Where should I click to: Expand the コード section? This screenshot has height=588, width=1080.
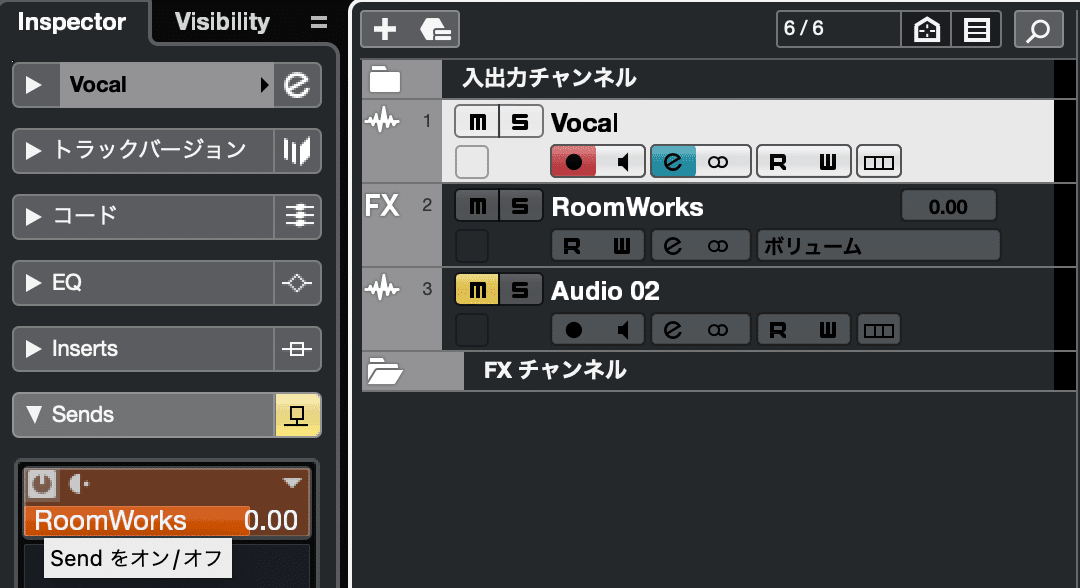pos(33,217)
